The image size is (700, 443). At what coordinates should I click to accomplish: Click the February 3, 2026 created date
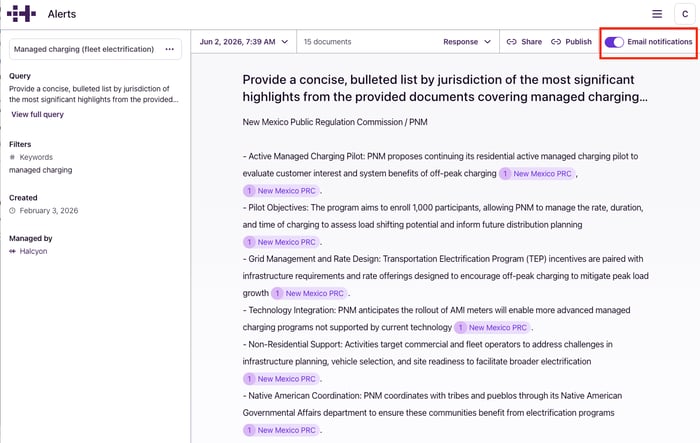(x=49, y=211)
